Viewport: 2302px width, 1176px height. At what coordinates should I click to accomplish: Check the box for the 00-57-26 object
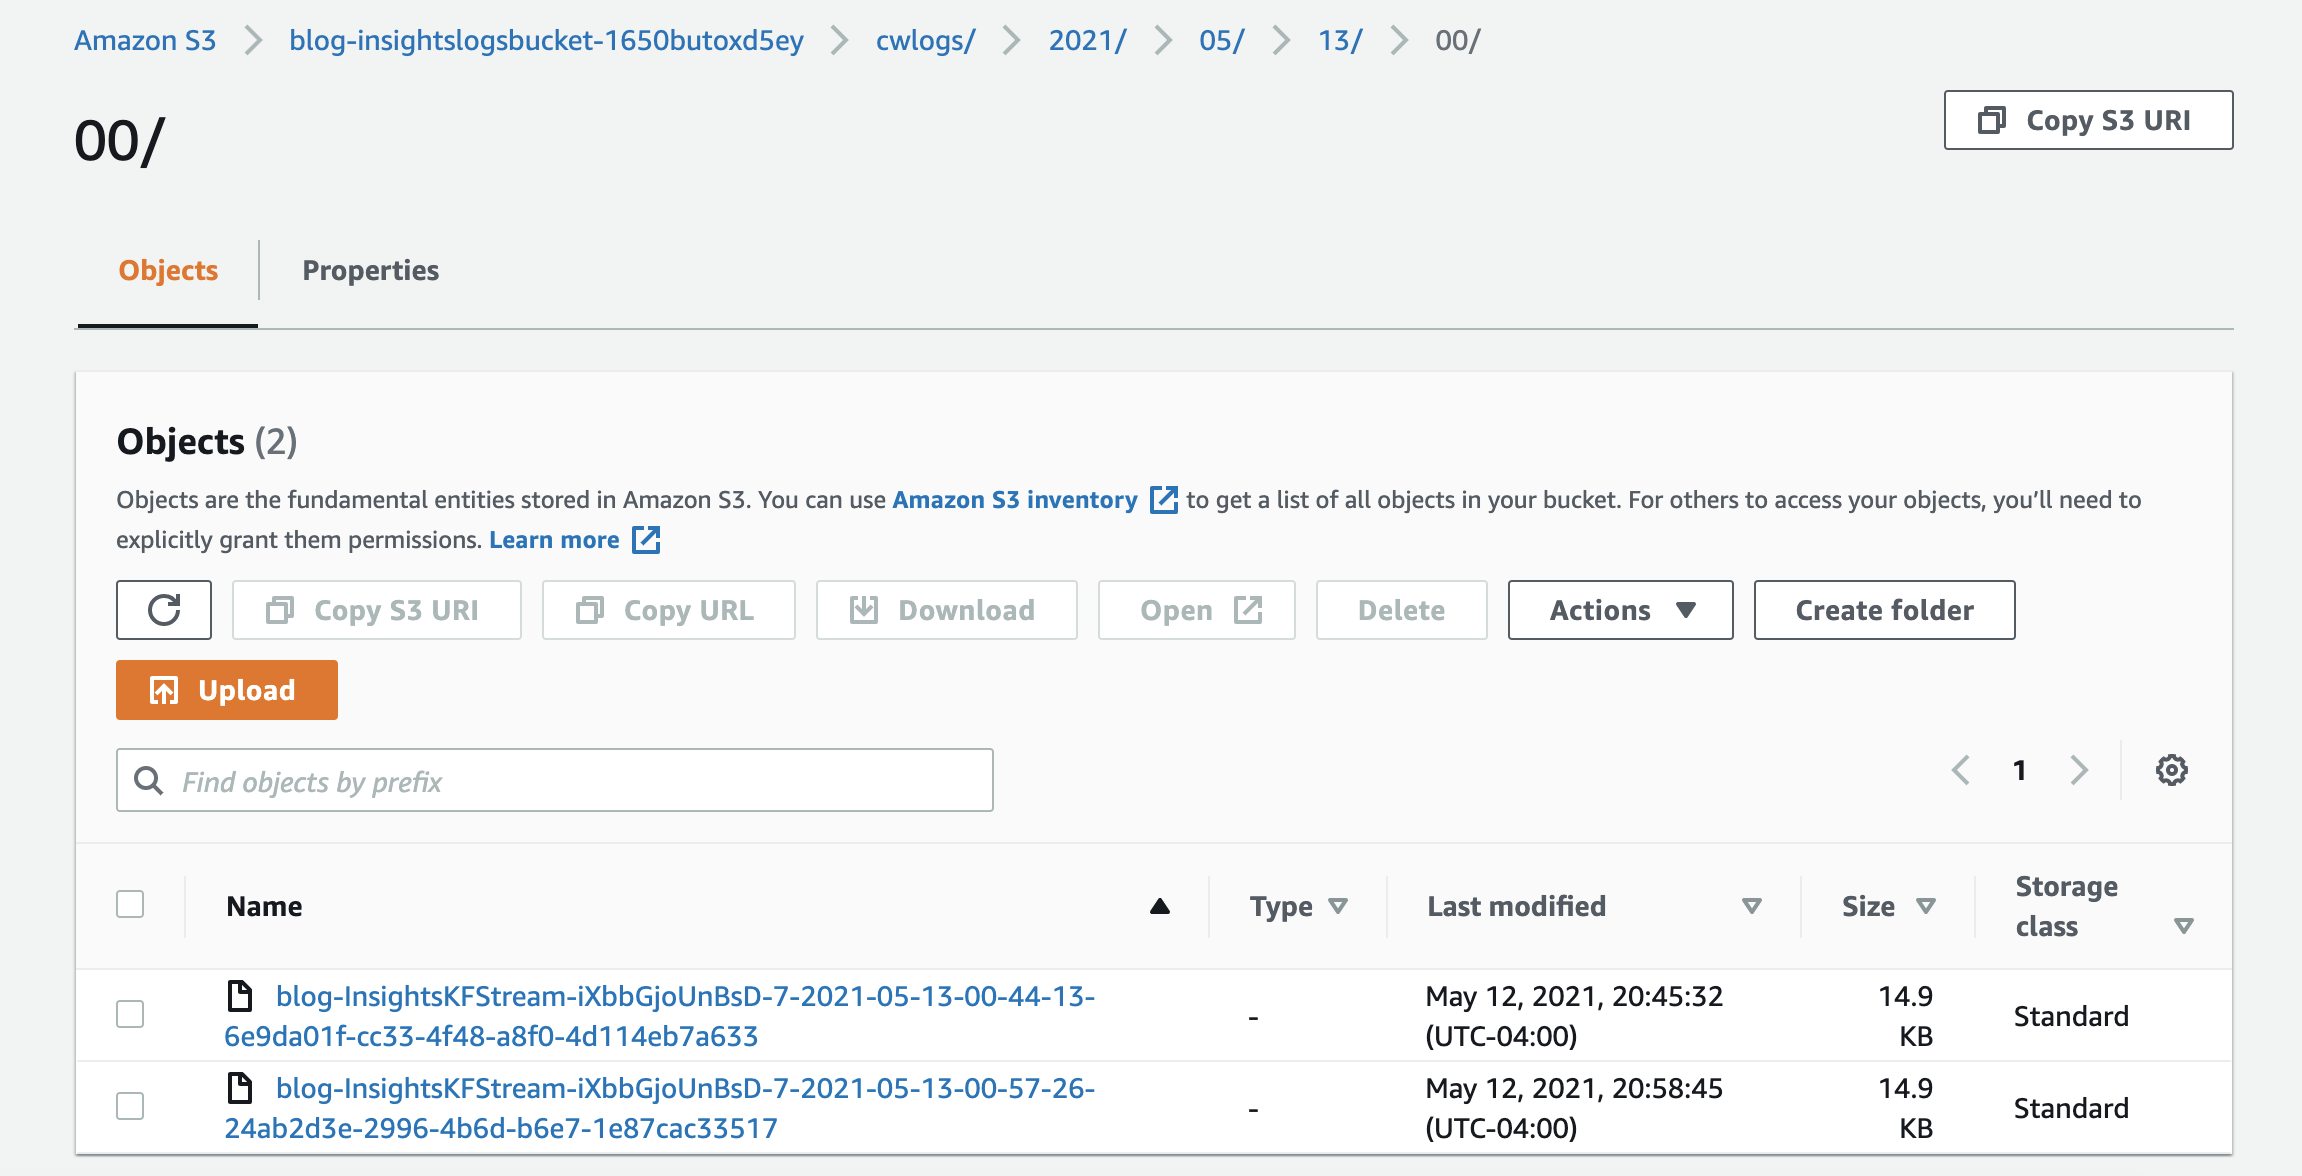[130, 1106]
